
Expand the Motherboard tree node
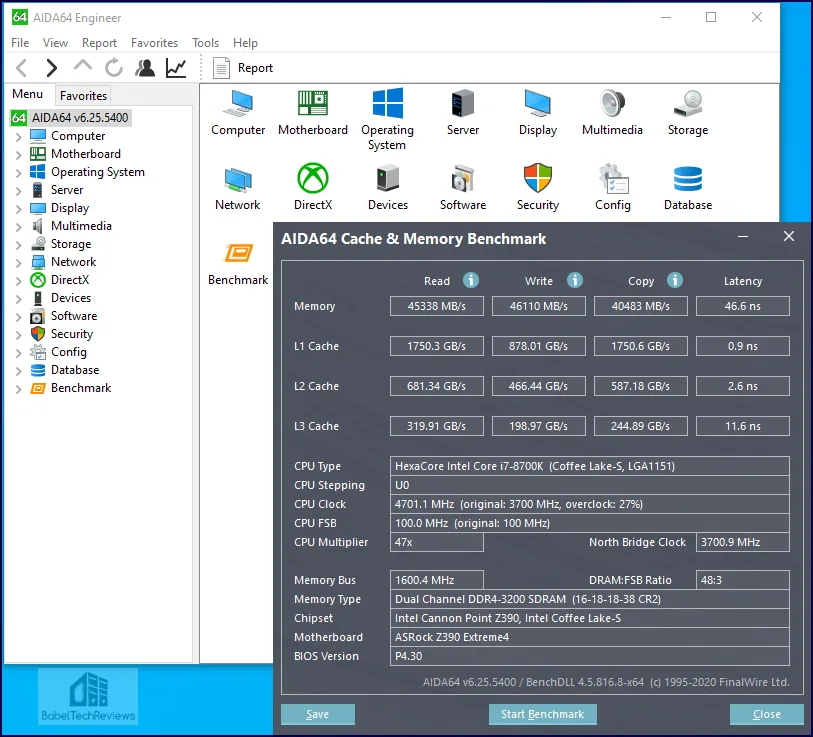(19, 155)
